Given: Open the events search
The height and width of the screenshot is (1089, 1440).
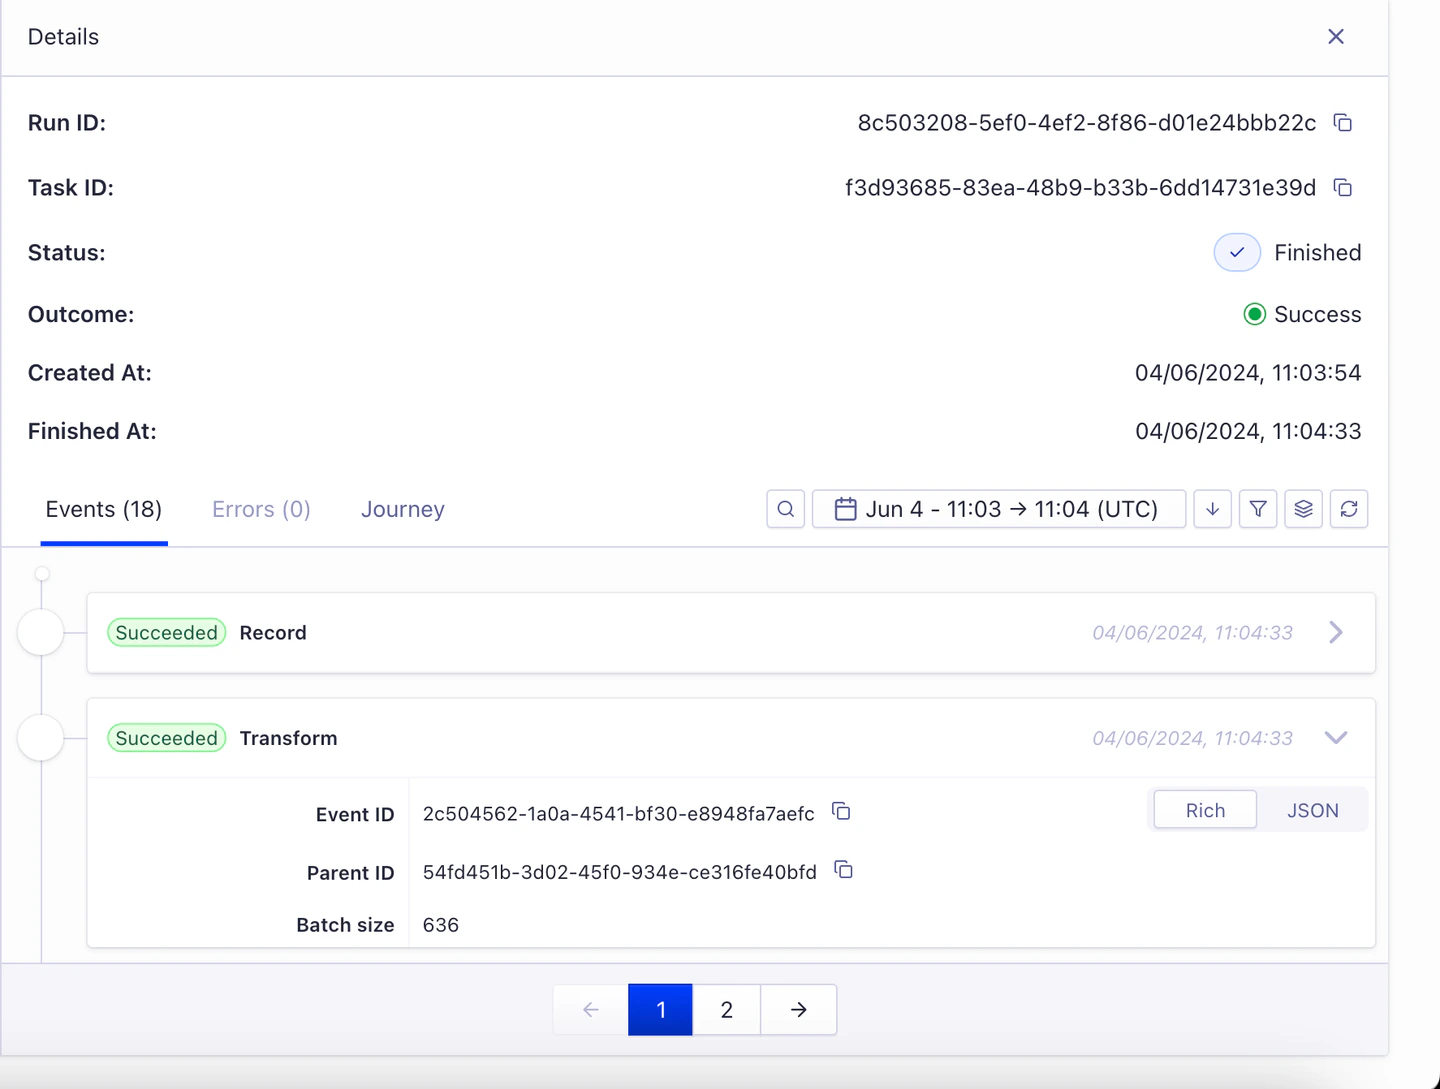Looking at the screenshot, I should pyautogui.click(x=786, y=509).
